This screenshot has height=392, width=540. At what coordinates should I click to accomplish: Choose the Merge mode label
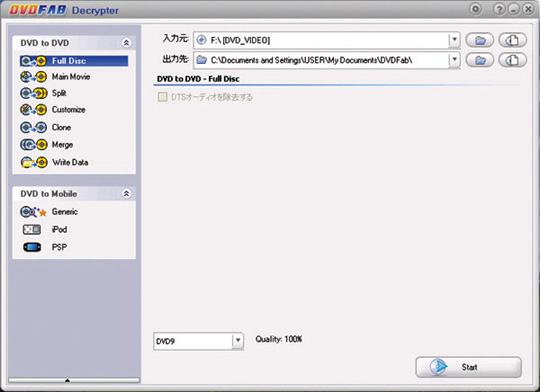point(62,145)
